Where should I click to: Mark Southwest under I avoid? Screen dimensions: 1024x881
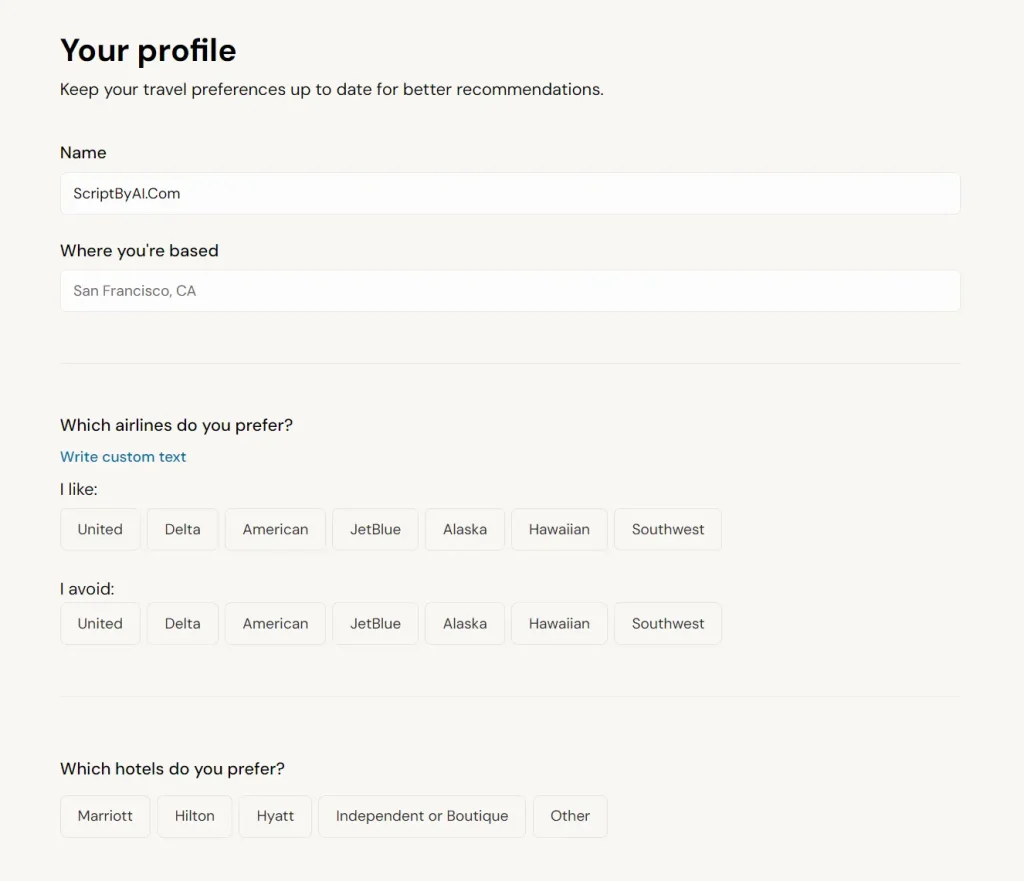click(x=668, y=624)
